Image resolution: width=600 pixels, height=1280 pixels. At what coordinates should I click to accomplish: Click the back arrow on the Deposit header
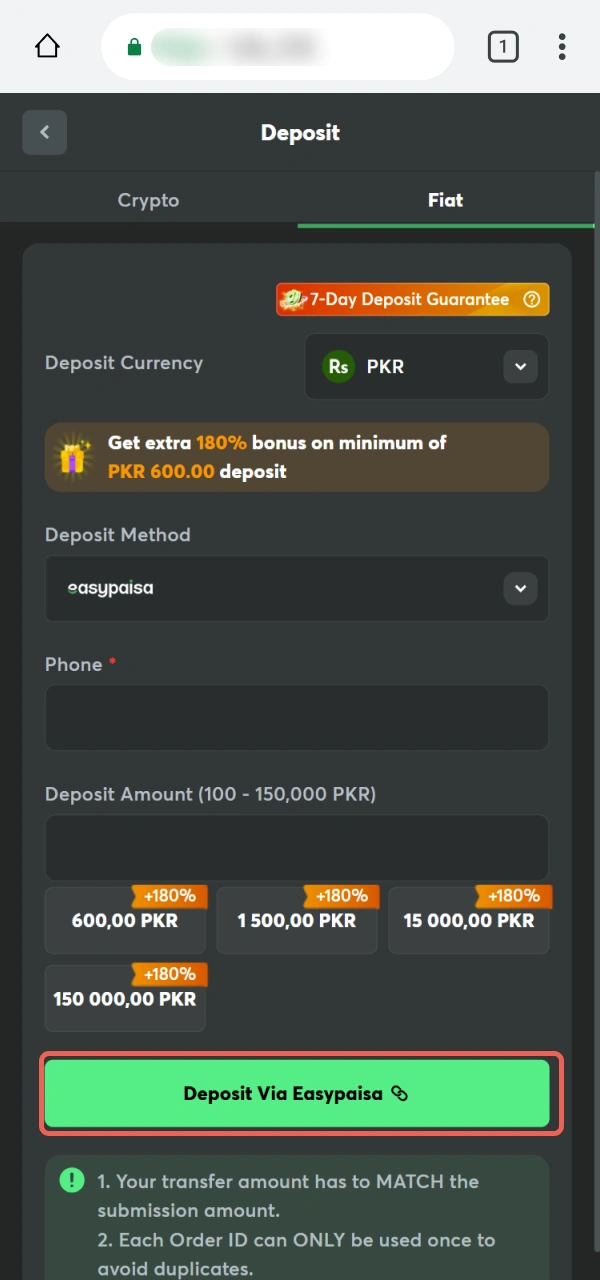pos(44,132)
